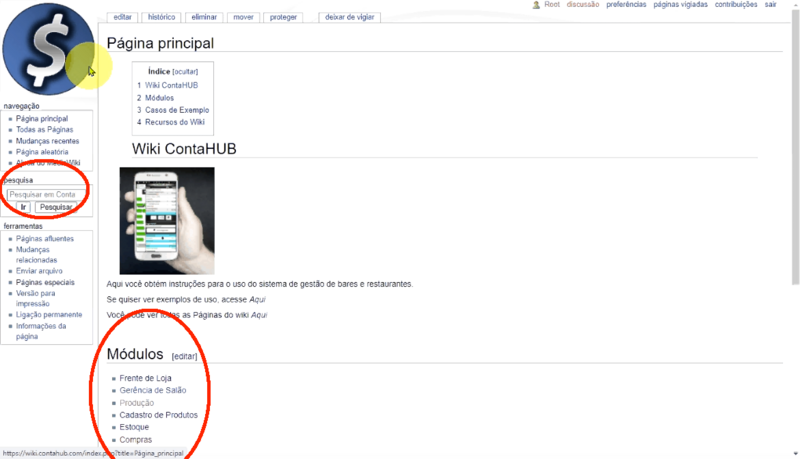Open the editar tab
This screenshot has width=800, height=459.
click(122, 17)
